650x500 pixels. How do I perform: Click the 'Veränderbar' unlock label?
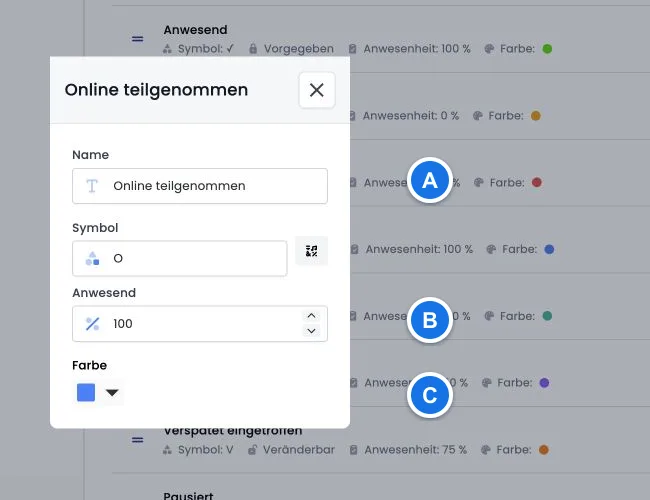tap(298, 450)
